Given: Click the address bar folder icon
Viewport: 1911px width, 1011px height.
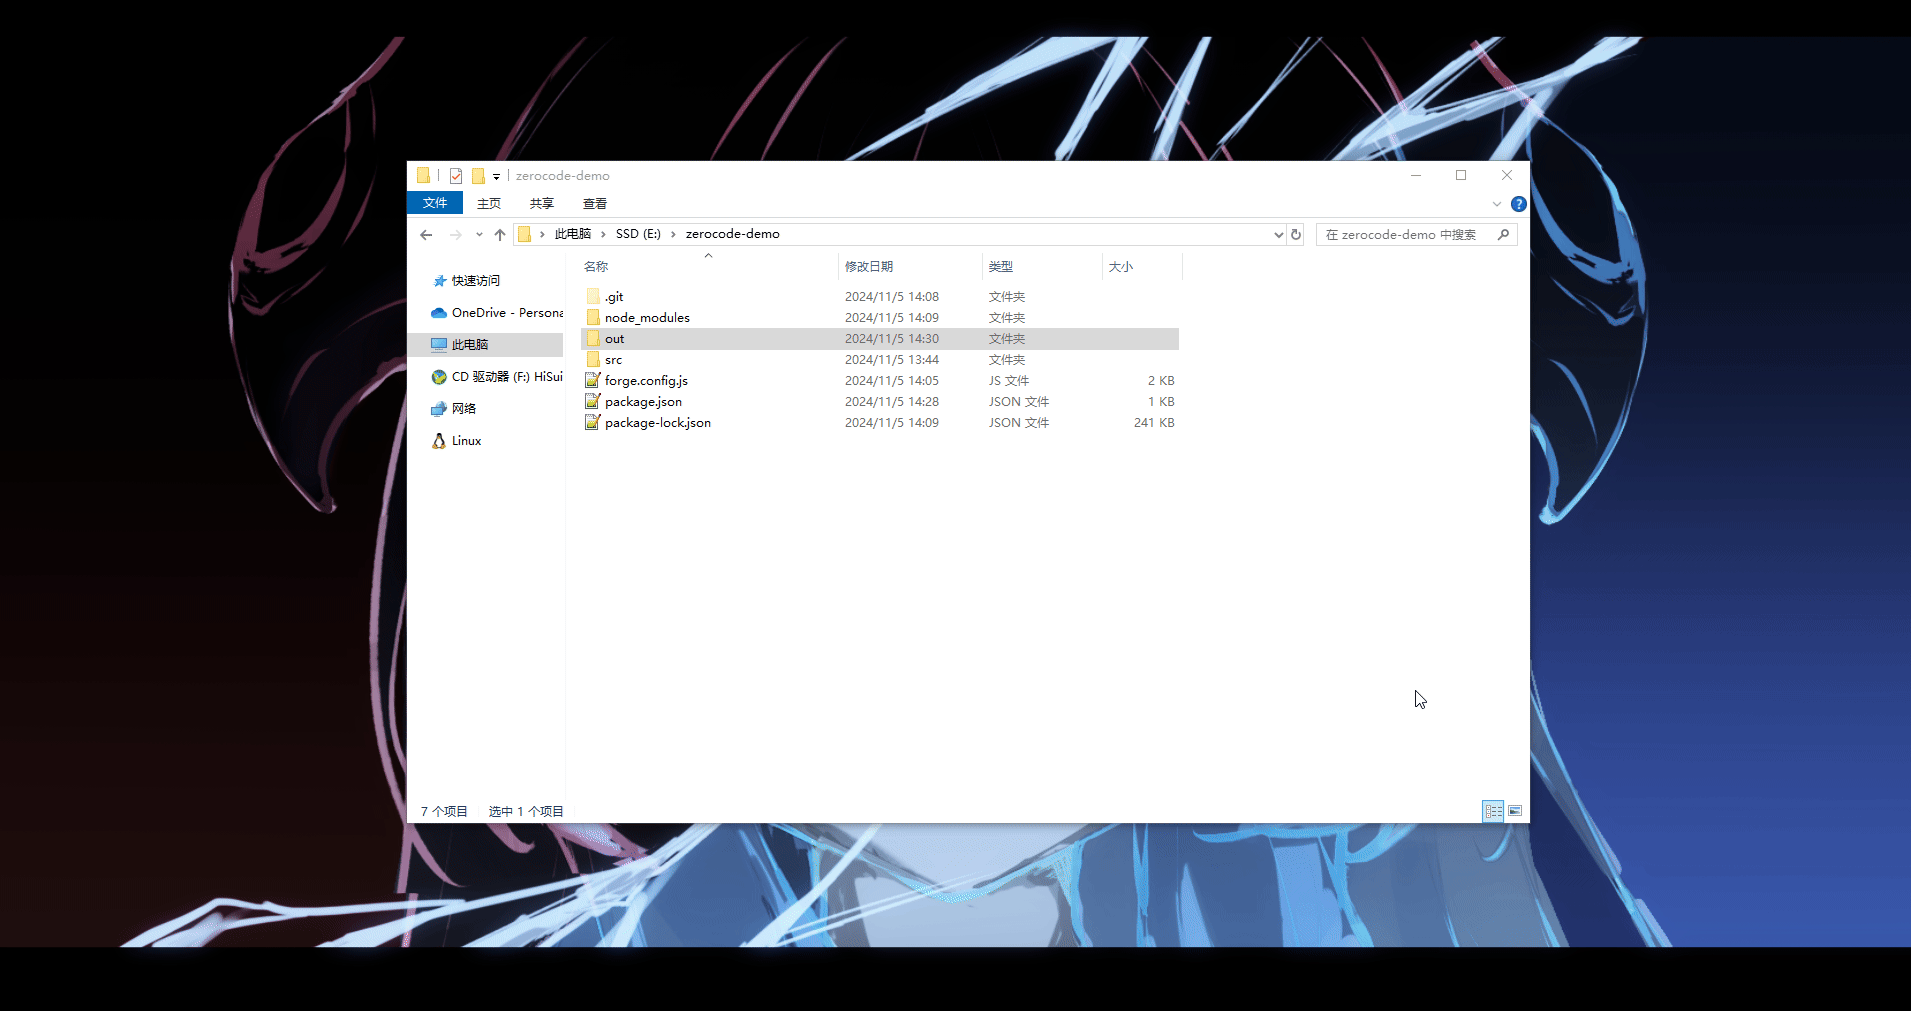Looking at the screenshot, I should (524, 235).
